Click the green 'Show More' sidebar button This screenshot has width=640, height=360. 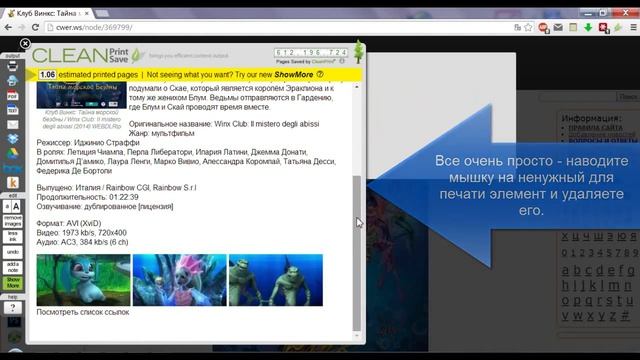click(13, 283)
